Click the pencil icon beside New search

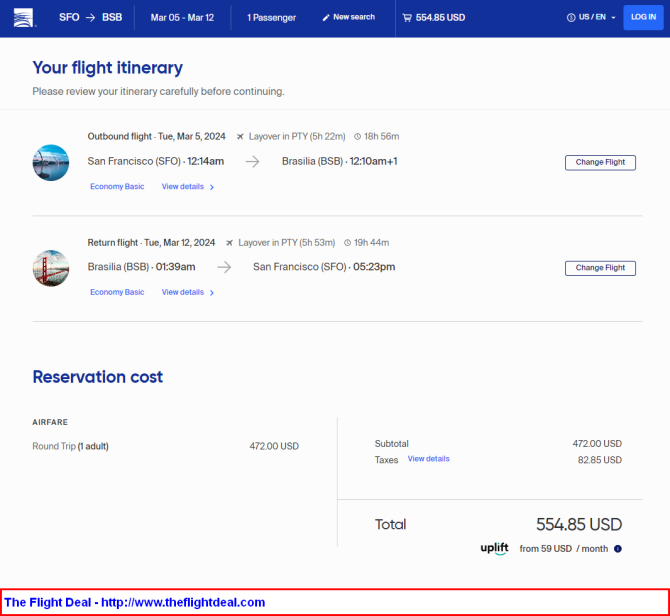(x=326, y=18)
